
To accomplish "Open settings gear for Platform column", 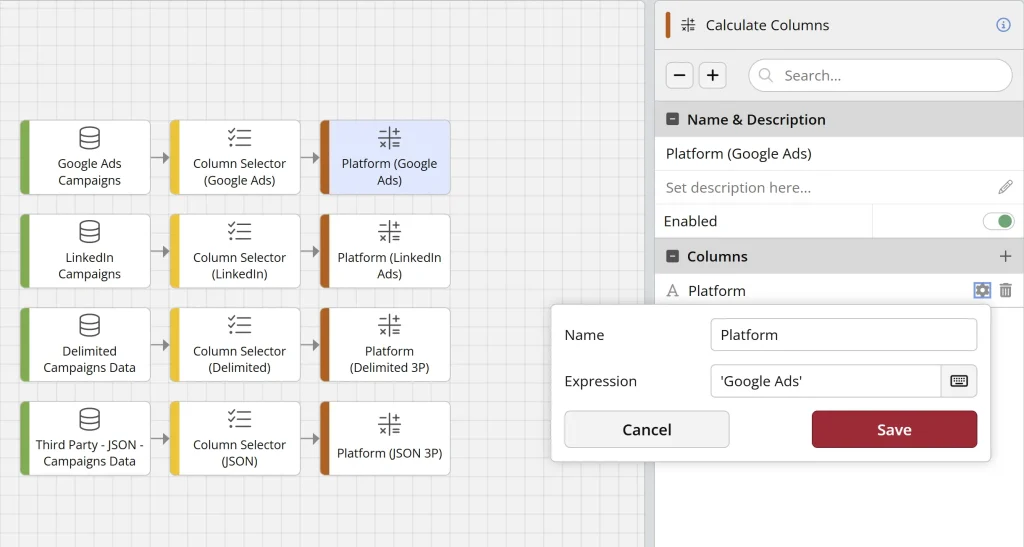I will [x=982, y=290].
